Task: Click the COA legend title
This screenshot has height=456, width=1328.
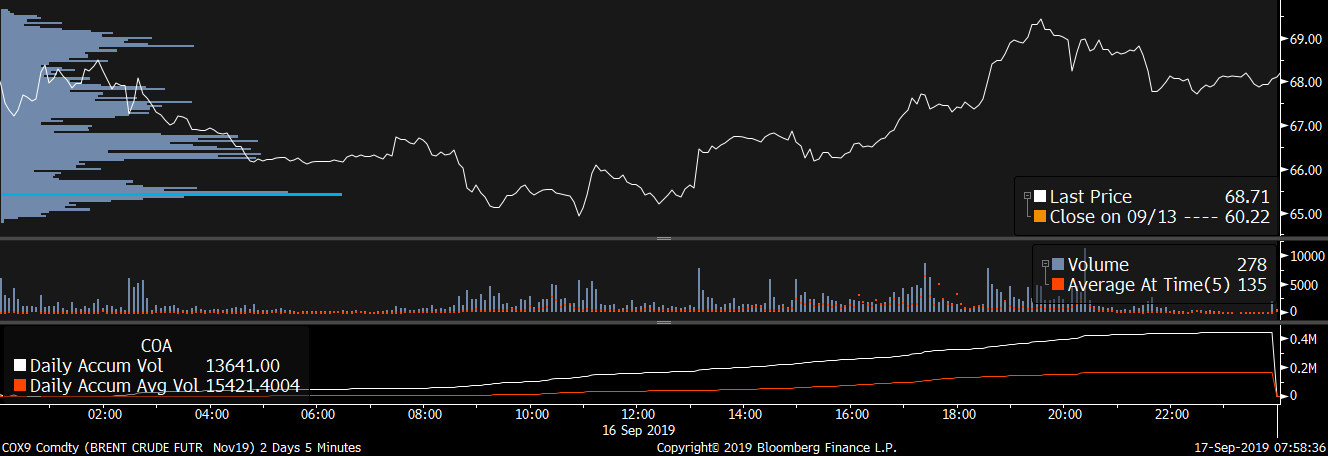Action: tap(156, 346)
